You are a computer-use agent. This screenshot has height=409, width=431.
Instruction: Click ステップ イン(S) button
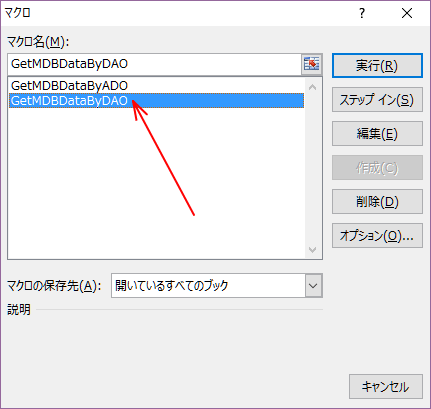377,100
